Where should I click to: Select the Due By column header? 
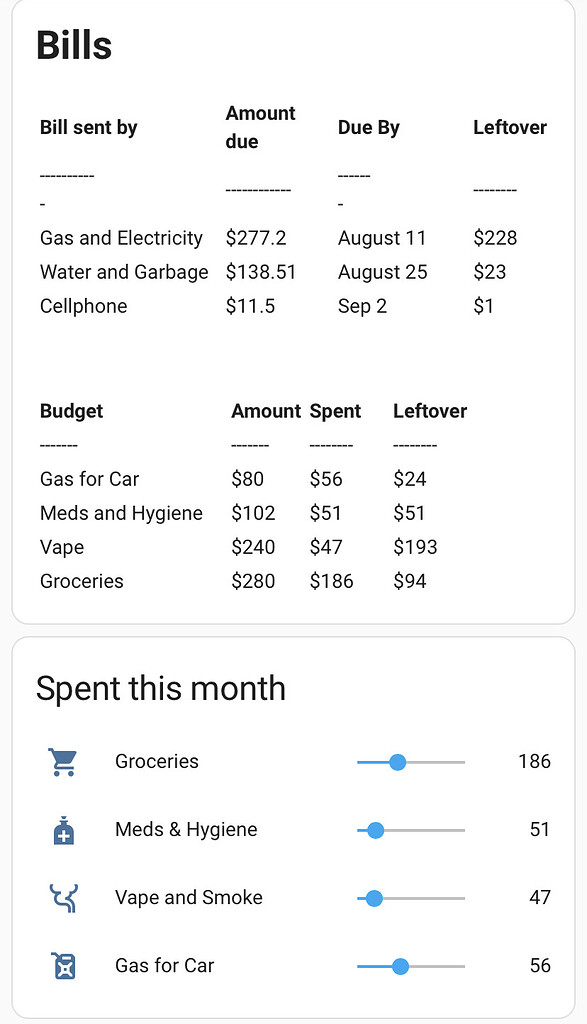pos(368,127)
